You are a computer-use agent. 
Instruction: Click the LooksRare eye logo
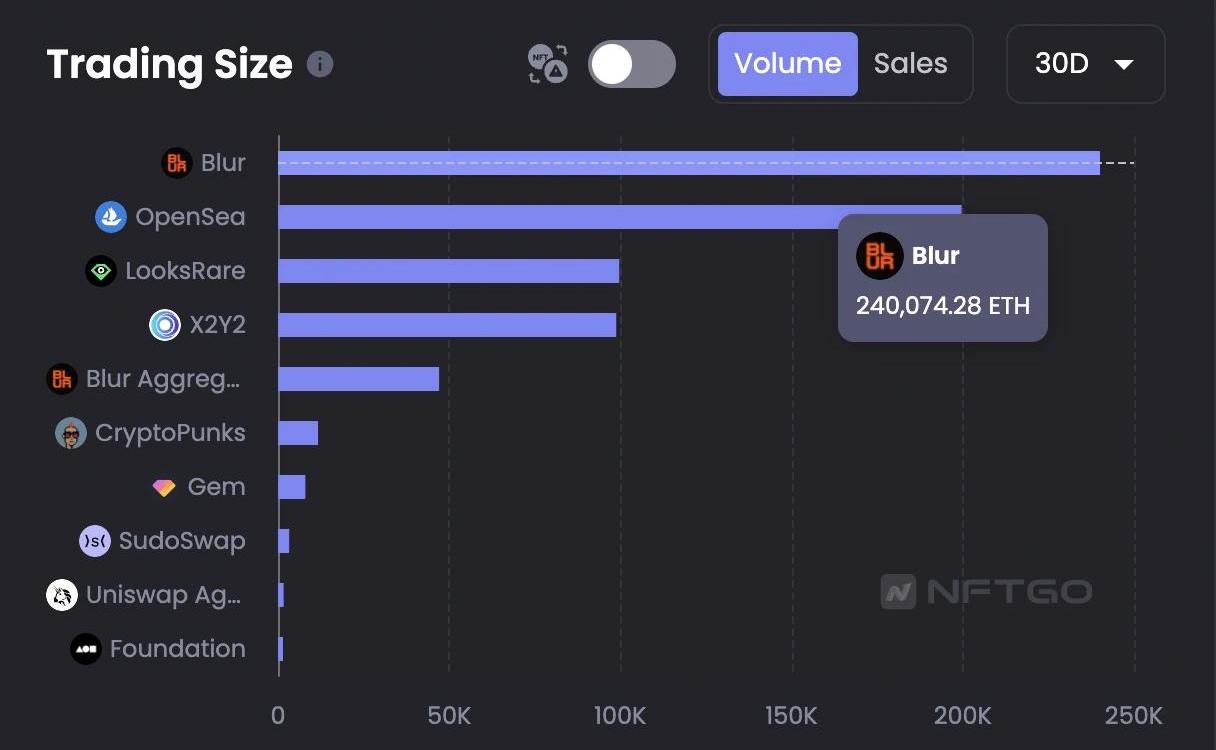pyautogui.click(x=101, y=271)
